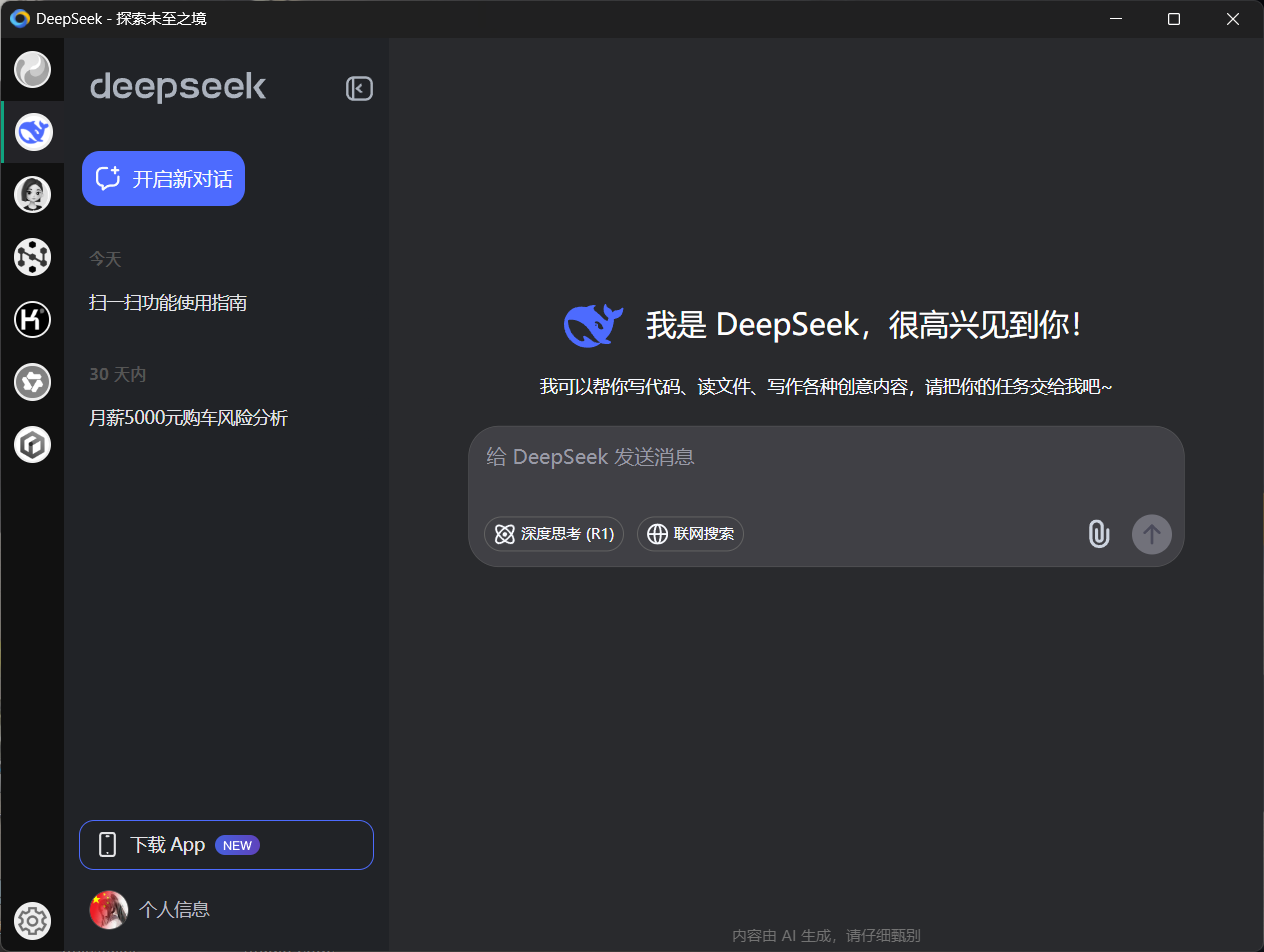Toggle 联网搜索 web search on
1264x952 pixels.
tap(690, 534)
